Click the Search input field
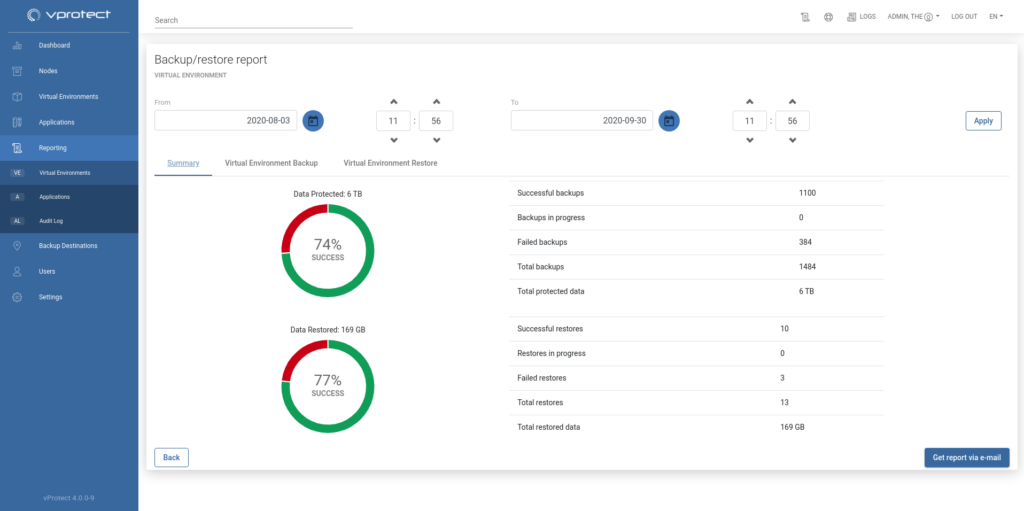1024x511 pixels. pos(253,20)
